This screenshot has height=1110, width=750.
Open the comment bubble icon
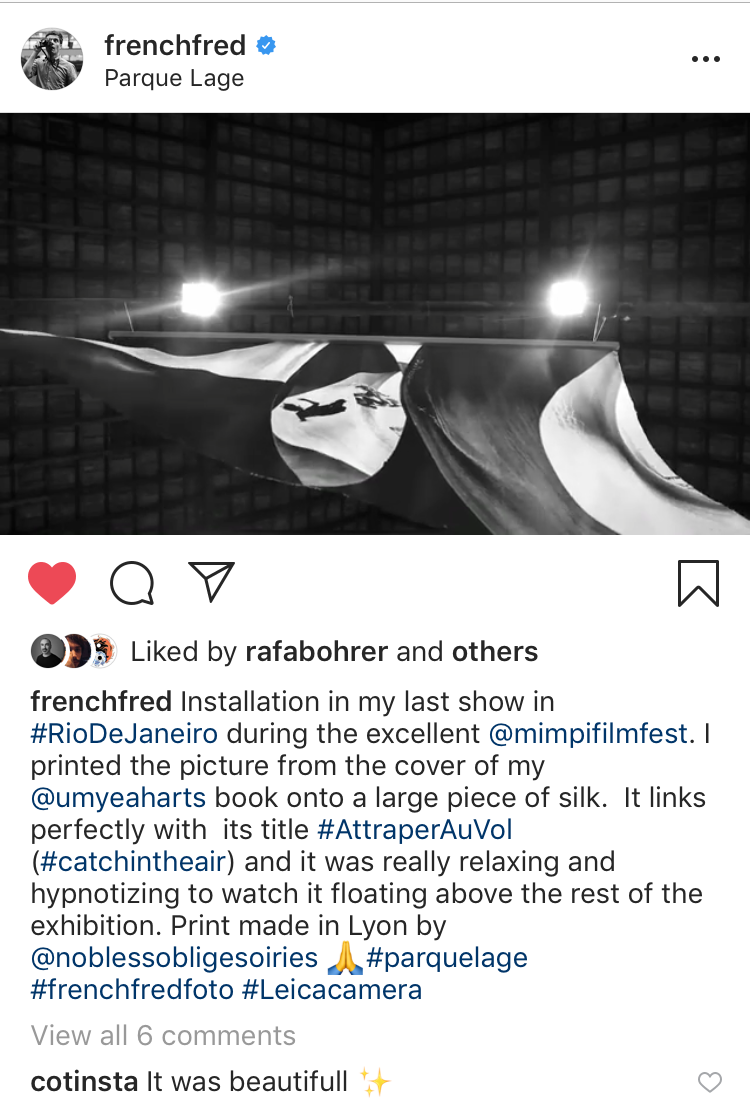click(x=132, y=583)
